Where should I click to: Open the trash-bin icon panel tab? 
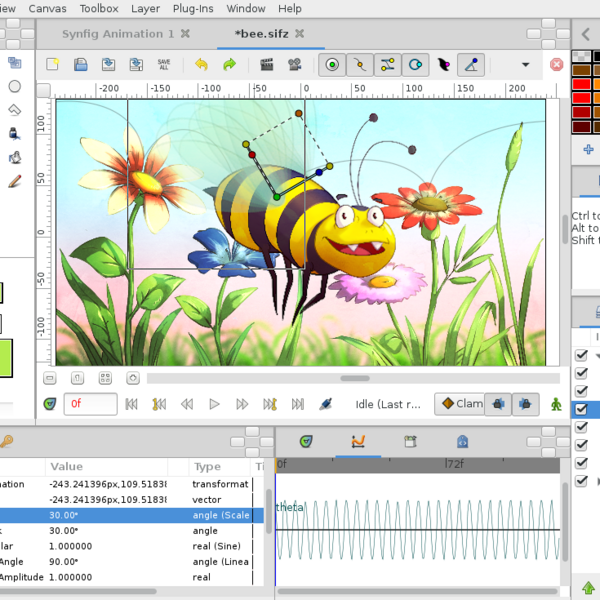(410, 442)
